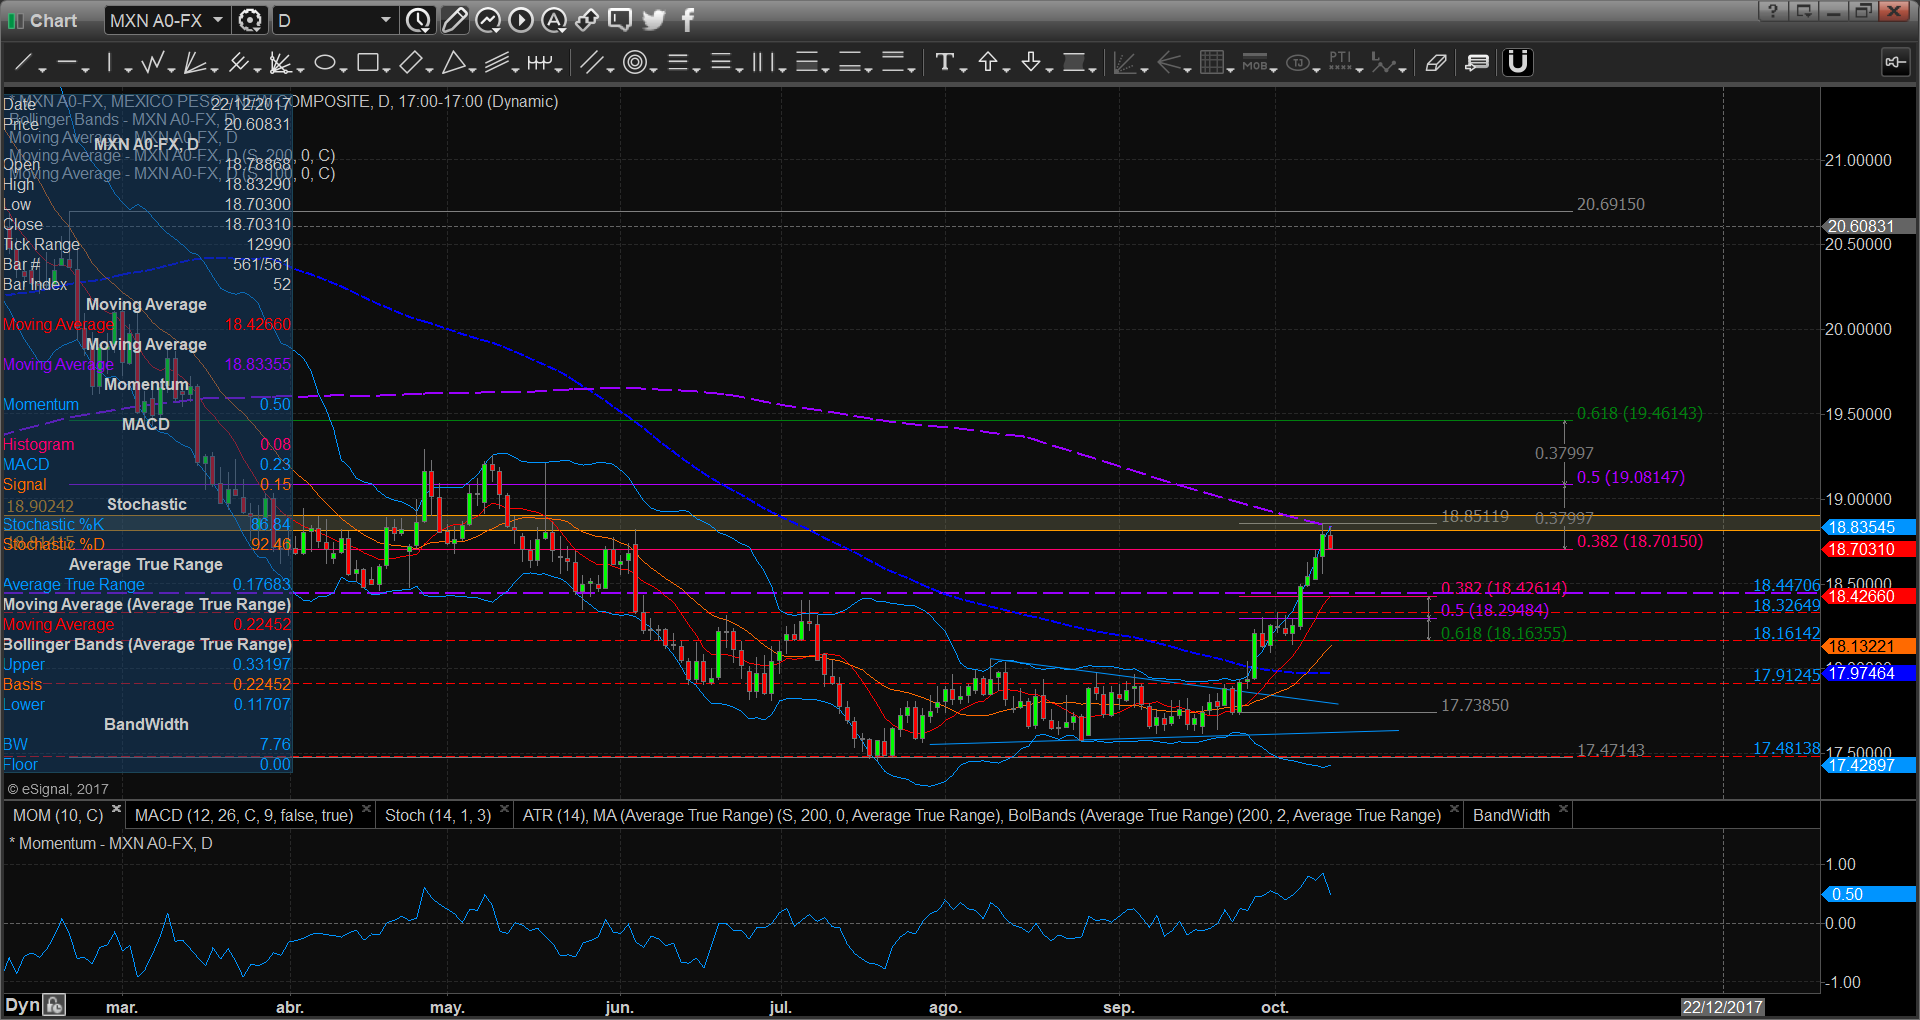The width and height of the screenshot is (1920, 1020).
Task: Expand the PTI tool dropdown arrow
Action: click(1360, 69)
